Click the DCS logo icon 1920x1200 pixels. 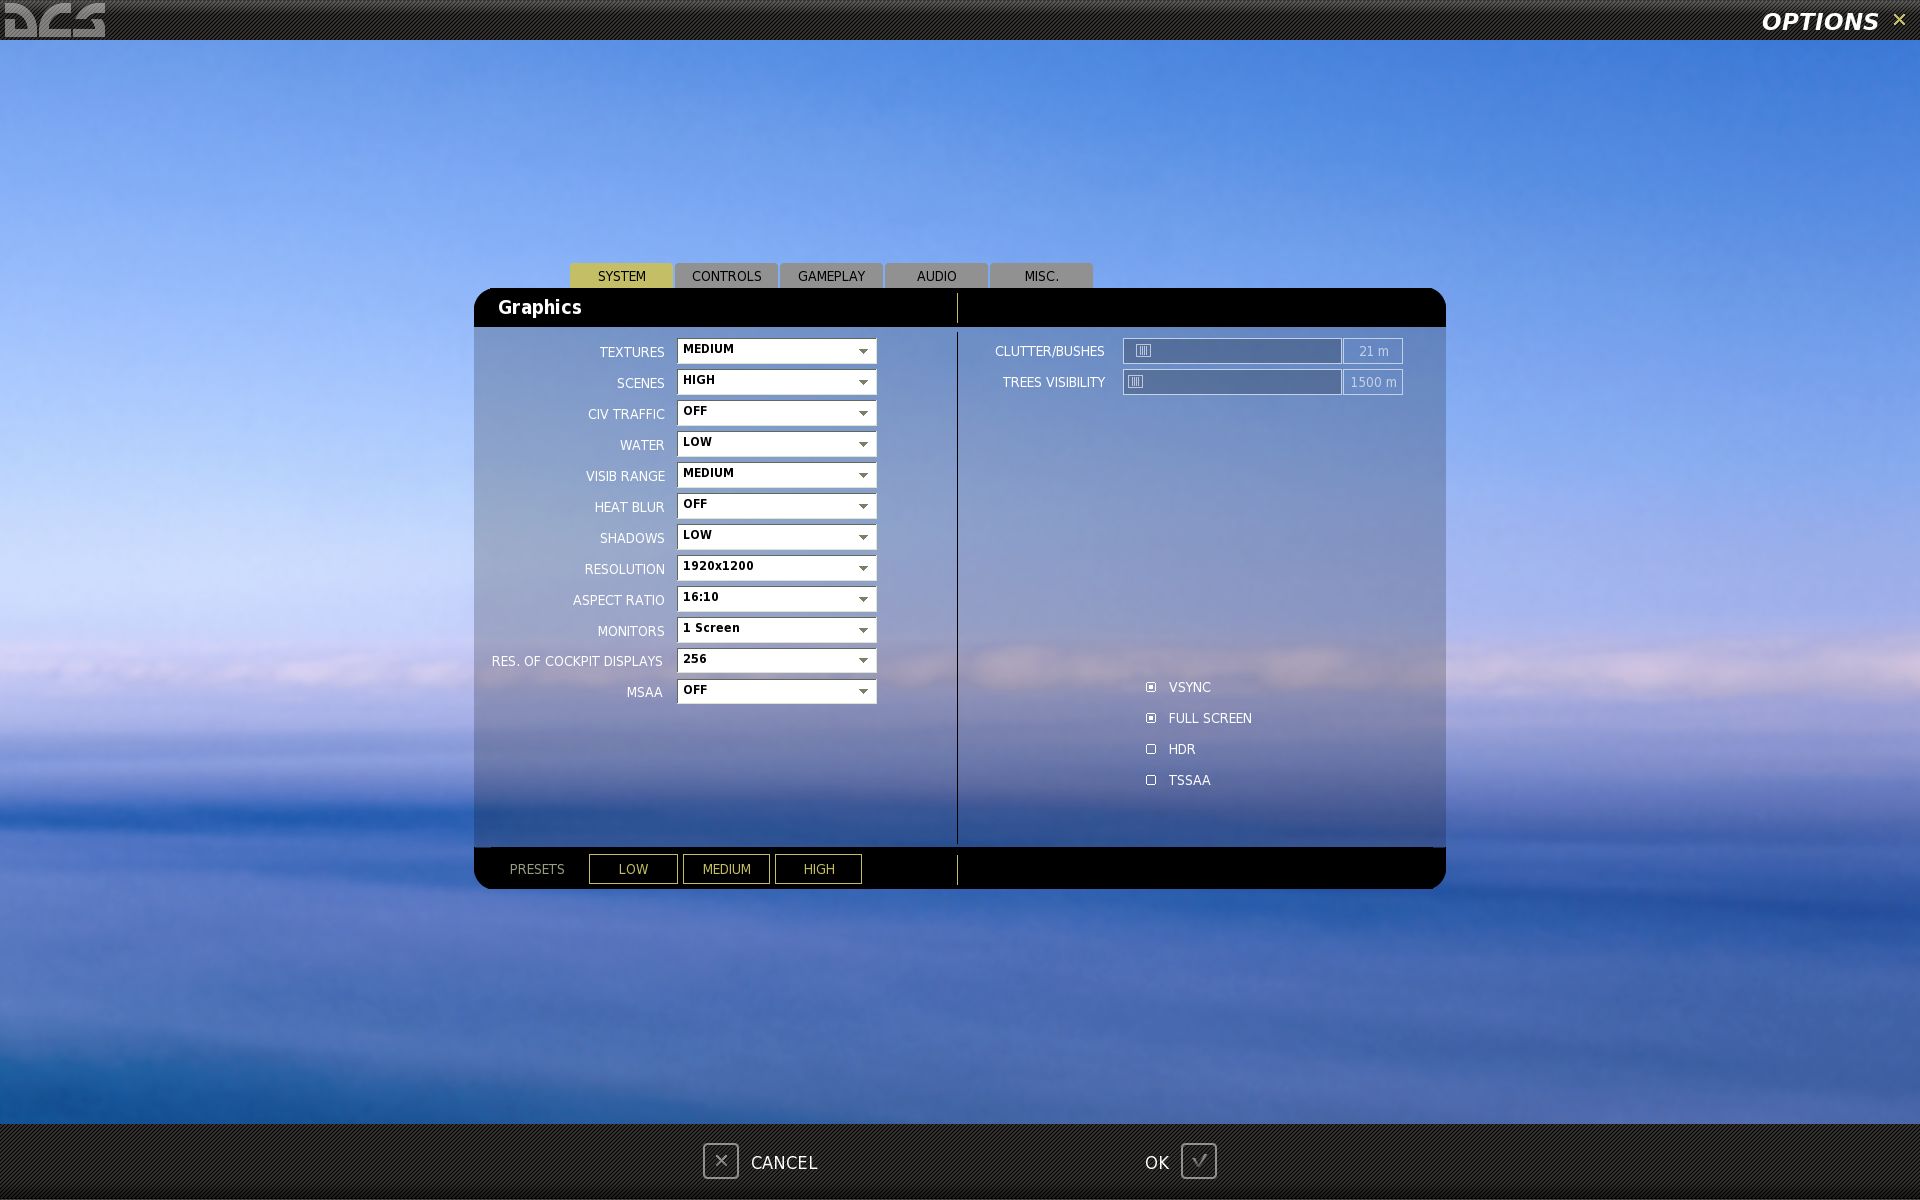(x=54, y=20)
